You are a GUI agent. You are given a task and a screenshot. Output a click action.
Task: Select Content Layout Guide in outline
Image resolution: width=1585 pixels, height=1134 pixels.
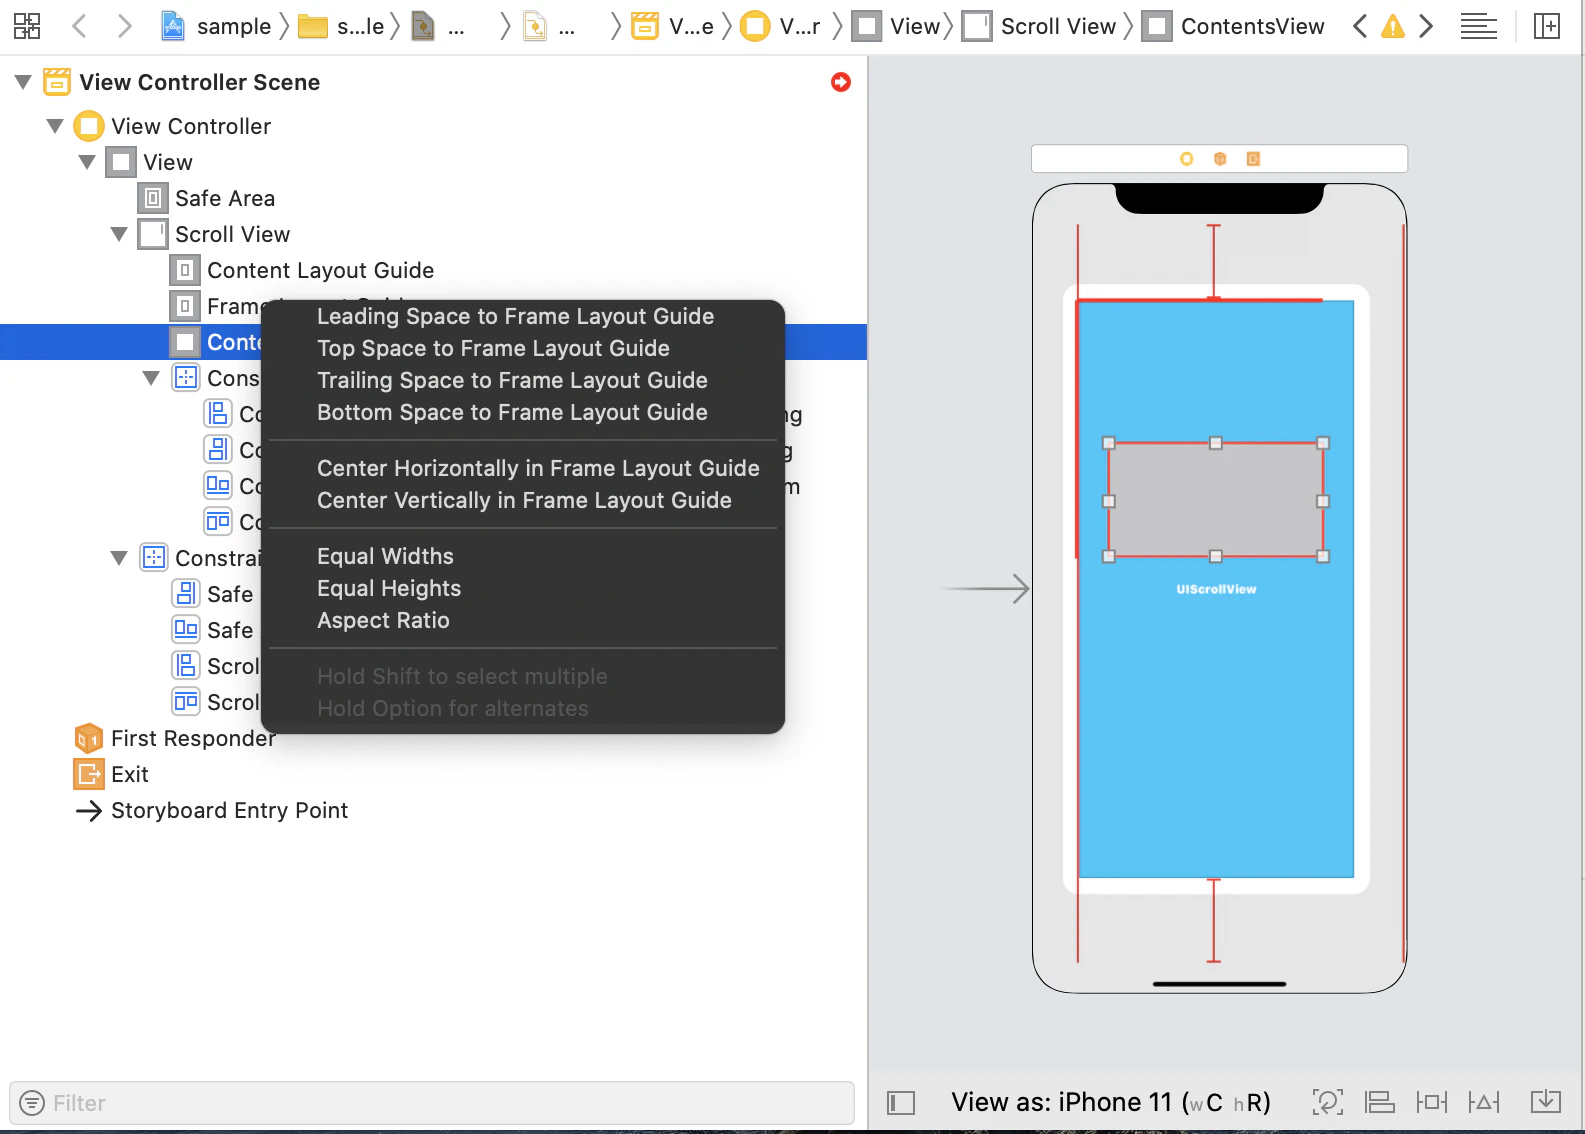coord(304,270)
